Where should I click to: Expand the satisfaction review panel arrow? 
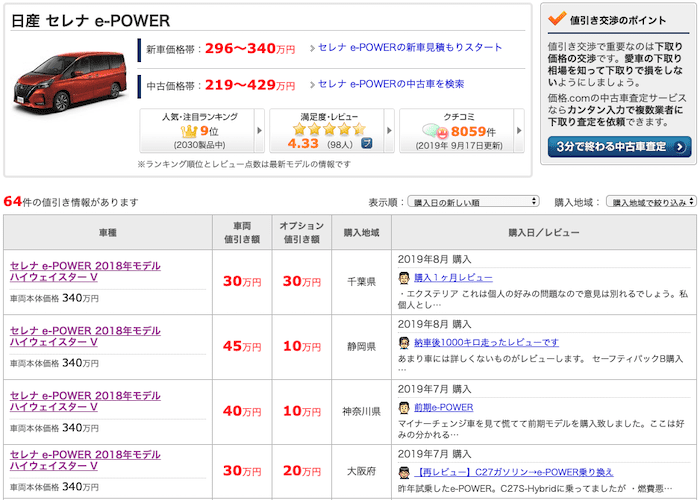point(389,130)
